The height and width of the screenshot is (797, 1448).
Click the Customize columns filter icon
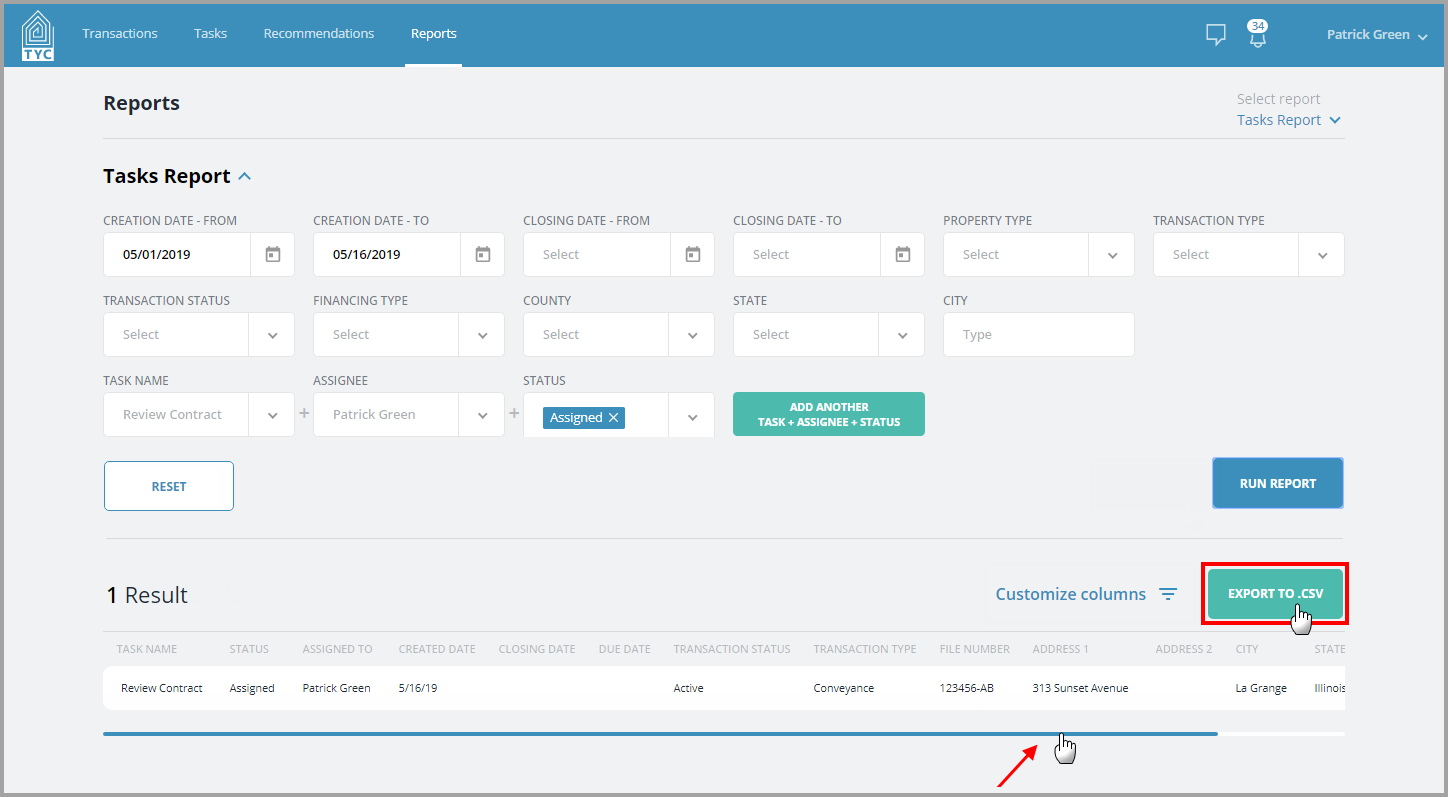[x=1168, y=593]
